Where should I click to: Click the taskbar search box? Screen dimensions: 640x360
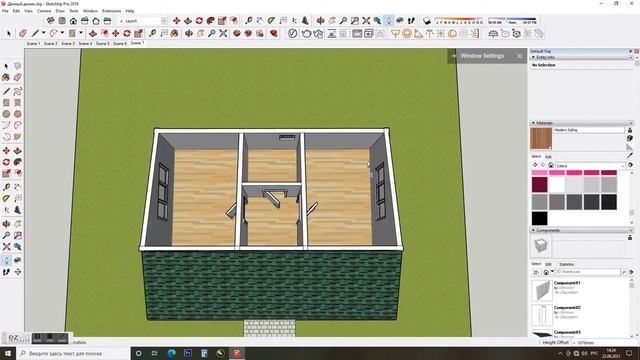coord(73,353)
